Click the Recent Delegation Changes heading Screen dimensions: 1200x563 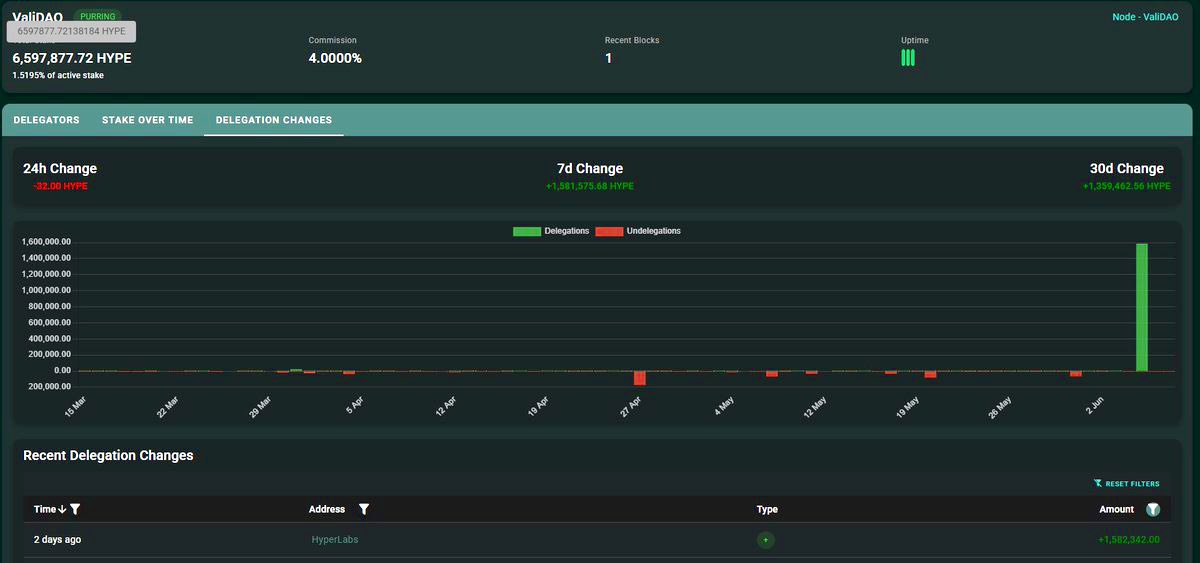tap(108, 456)
